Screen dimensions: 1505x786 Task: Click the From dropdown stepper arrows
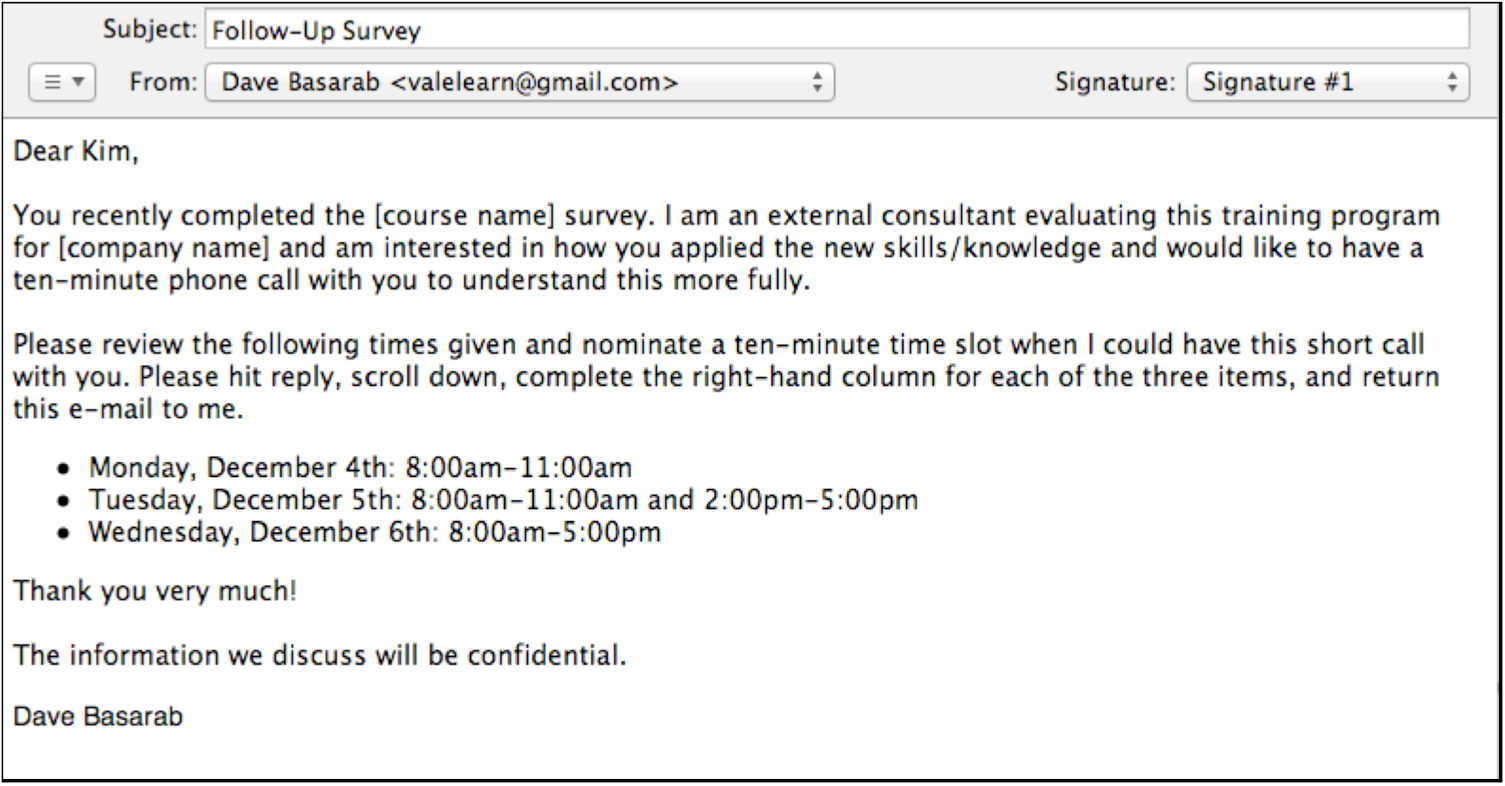point(817,82)
